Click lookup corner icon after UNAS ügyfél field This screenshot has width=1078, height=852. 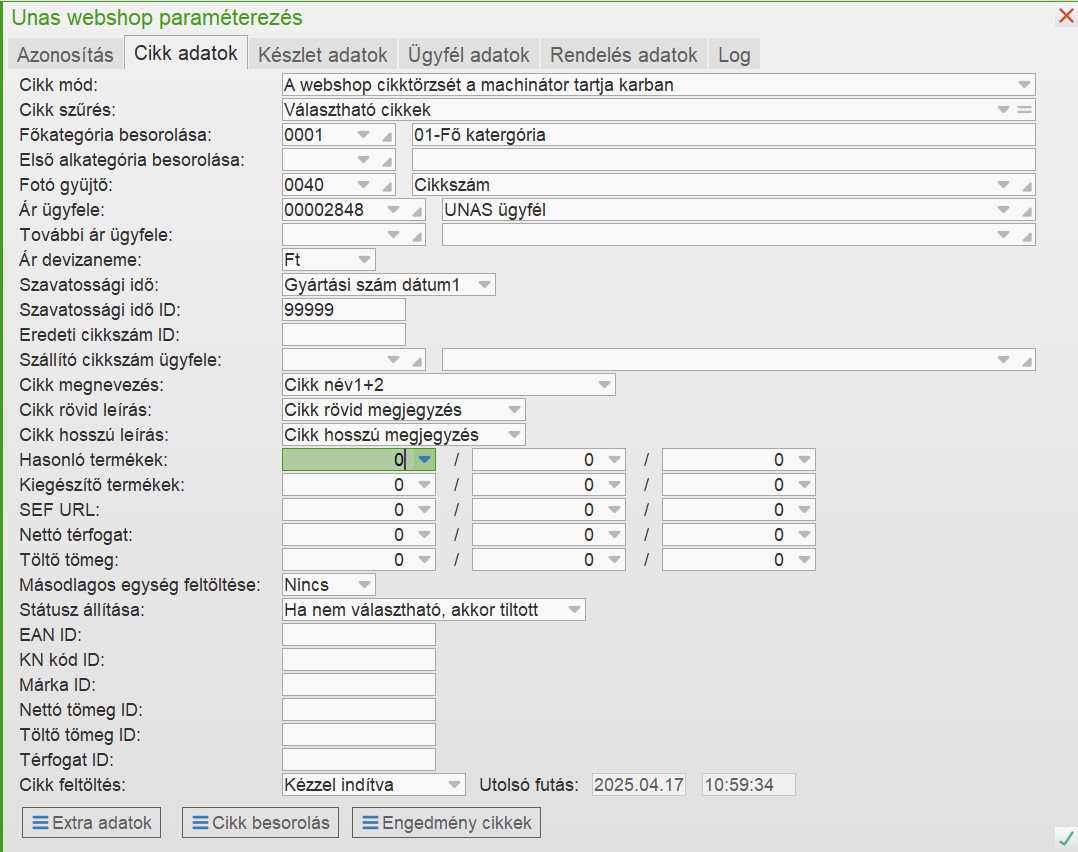[1027, 211]
